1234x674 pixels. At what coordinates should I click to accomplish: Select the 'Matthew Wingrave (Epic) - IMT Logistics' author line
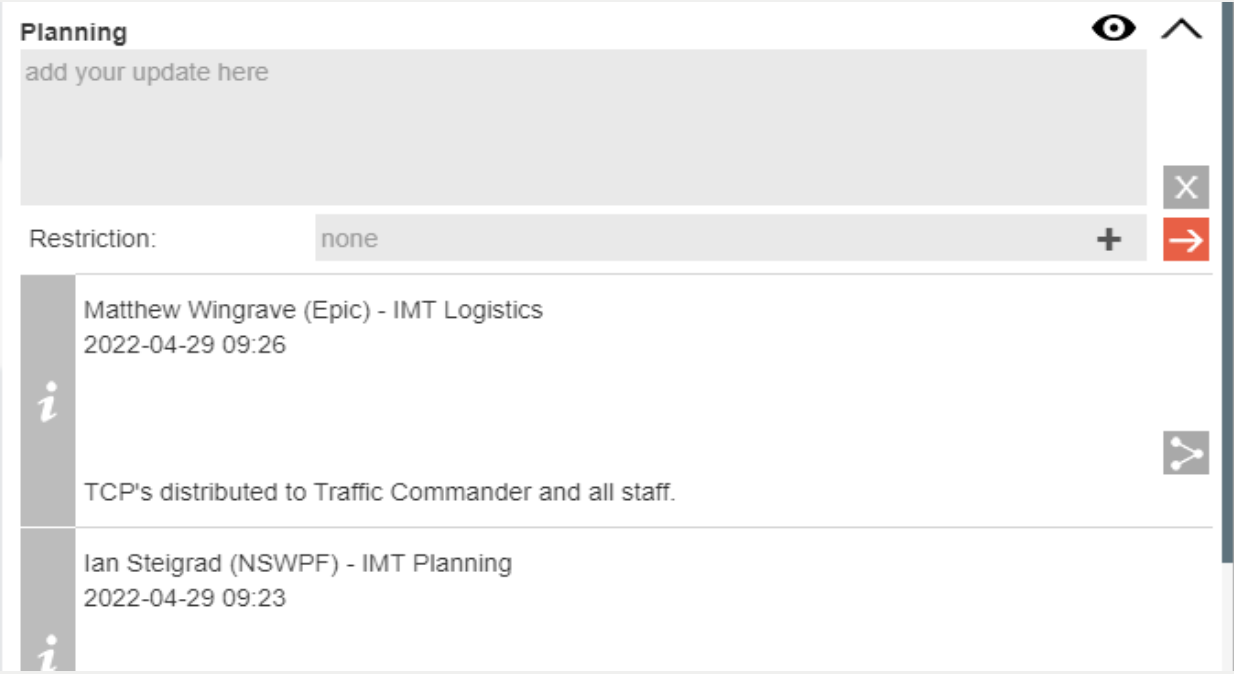point(313,310)
